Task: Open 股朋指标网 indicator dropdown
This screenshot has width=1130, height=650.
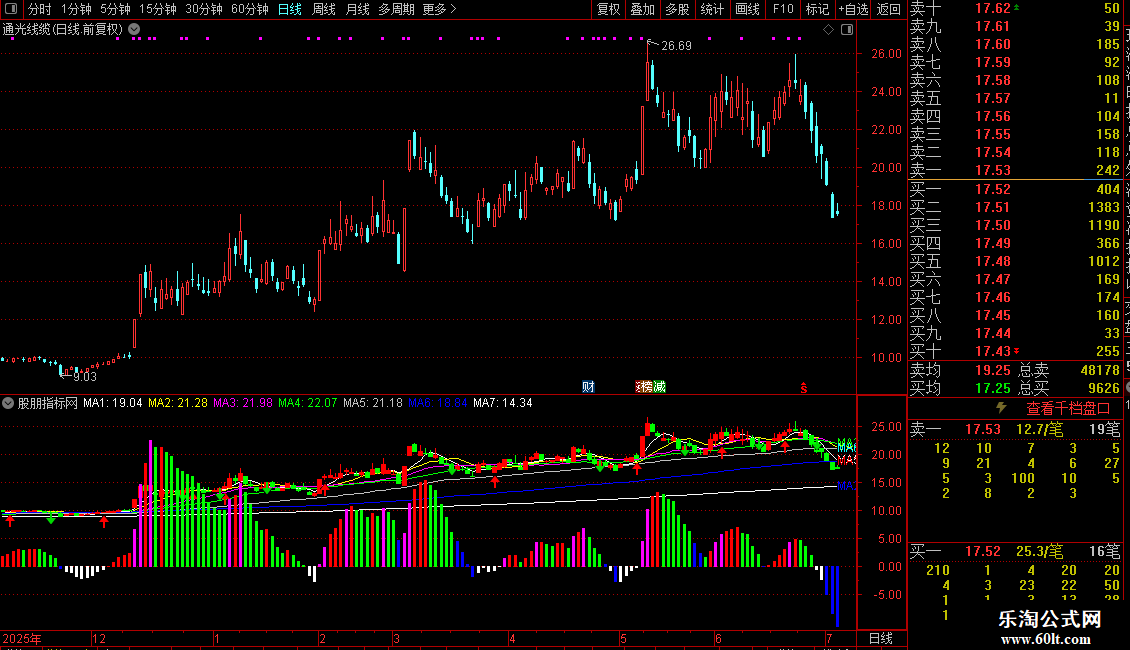Action: 8,403
